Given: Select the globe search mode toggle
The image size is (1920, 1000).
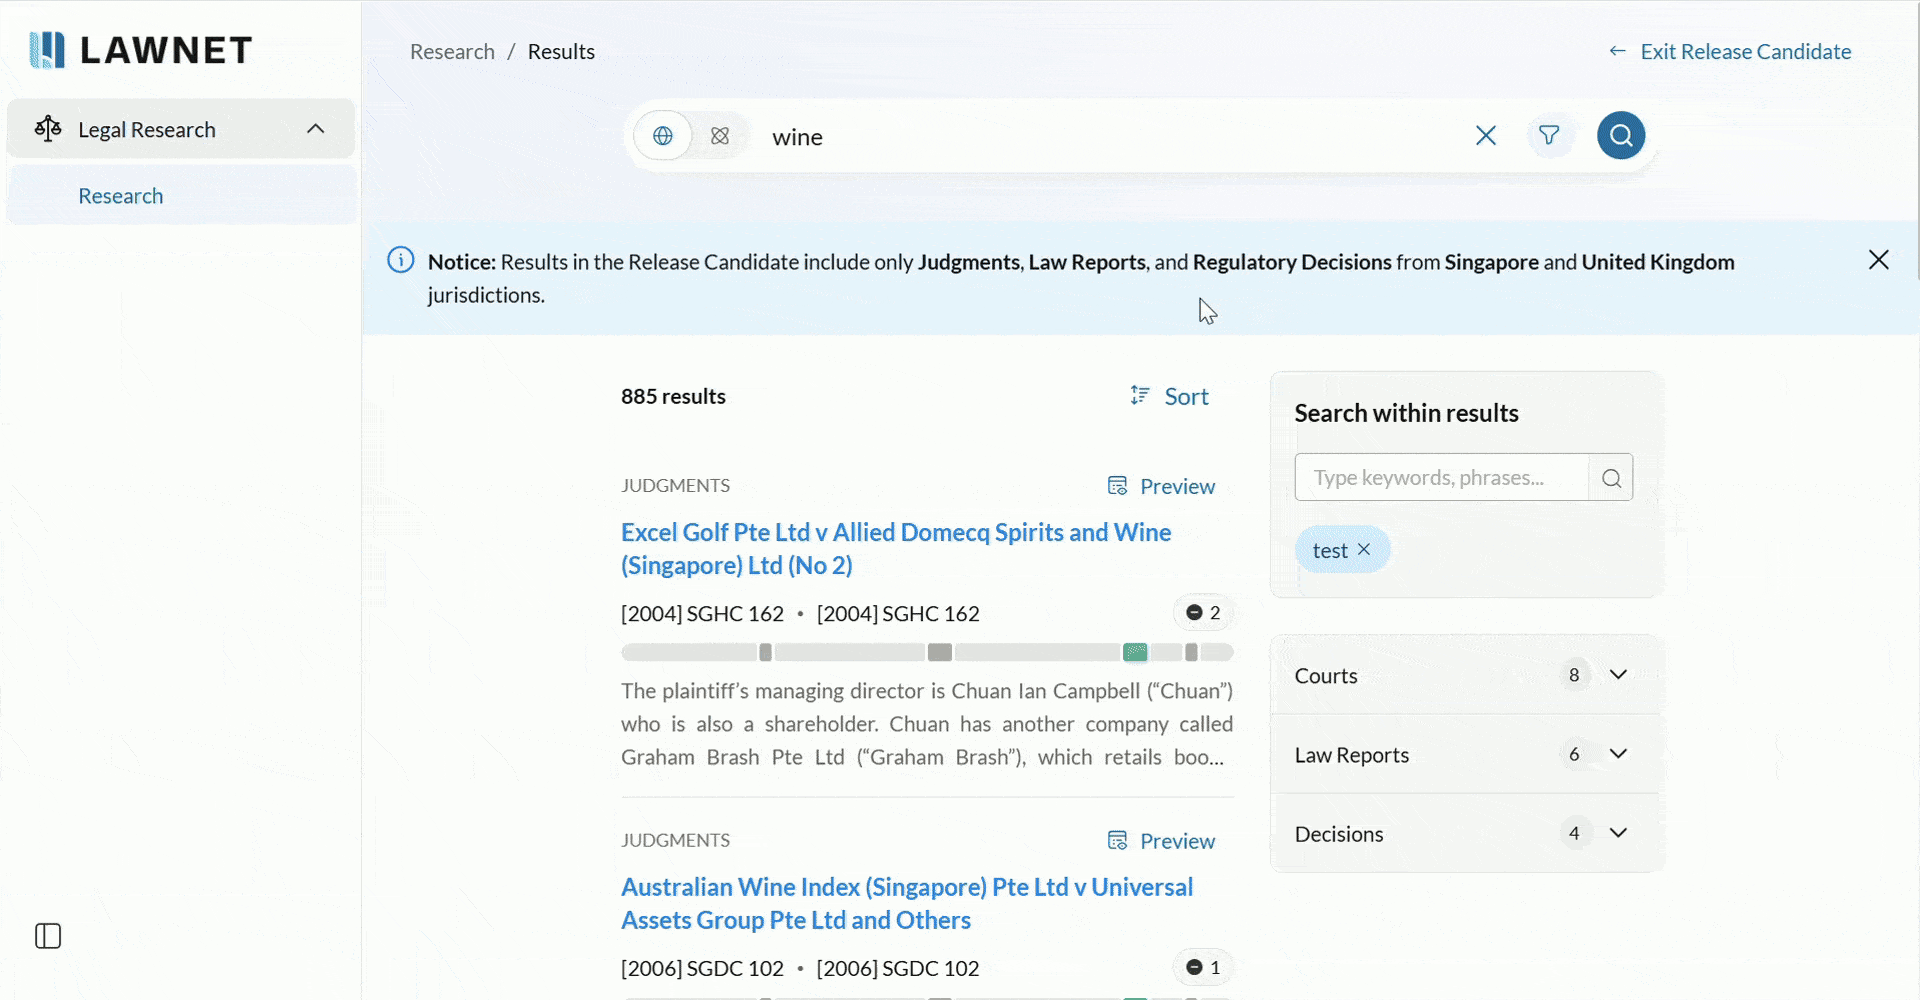Looking at the screenshot, I should click(x=663, y=136).
